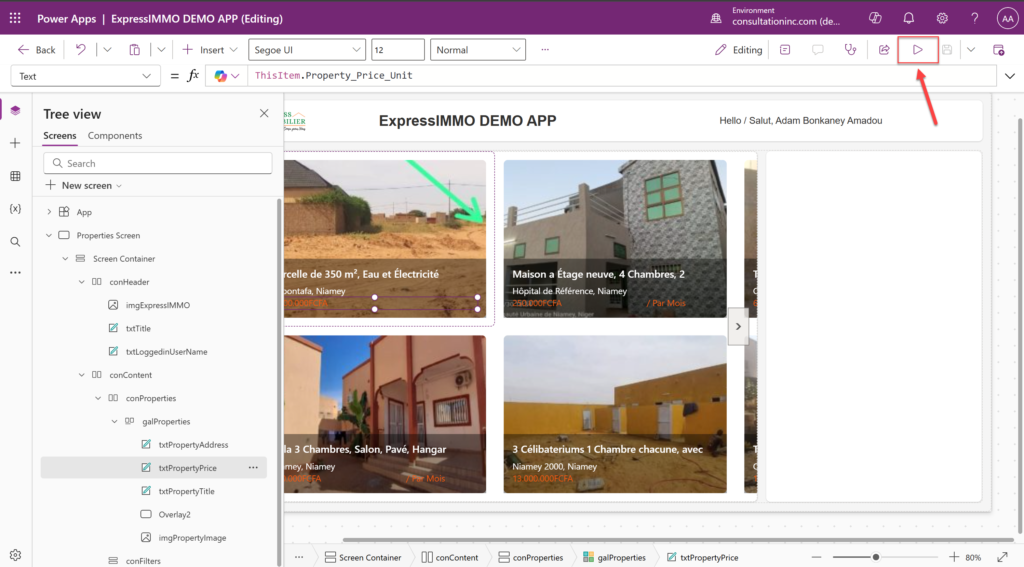Open the Data table icon in sidebar

(x=15, y=176)
